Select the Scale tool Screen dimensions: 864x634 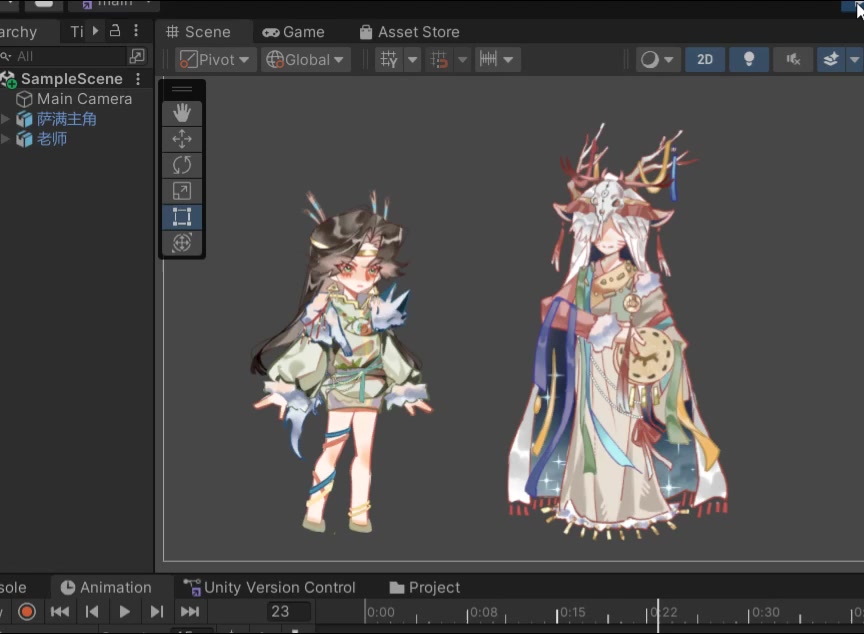pyautogui.click(x=182, y=191)
